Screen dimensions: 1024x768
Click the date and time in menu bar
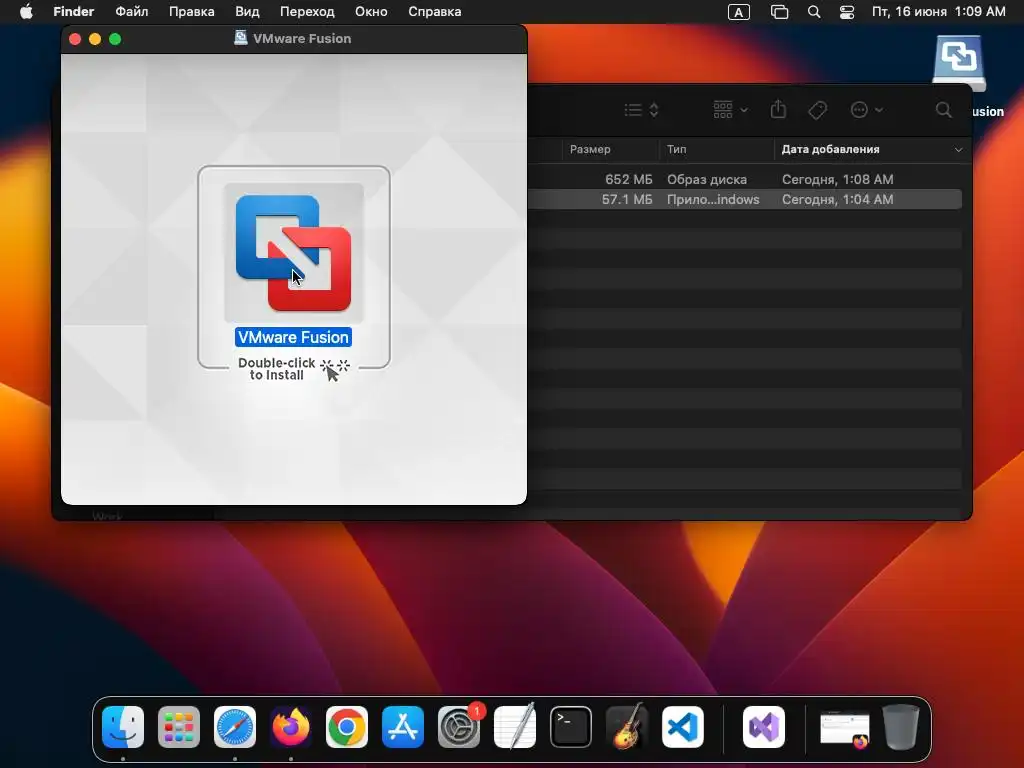[x=938, y=12]
